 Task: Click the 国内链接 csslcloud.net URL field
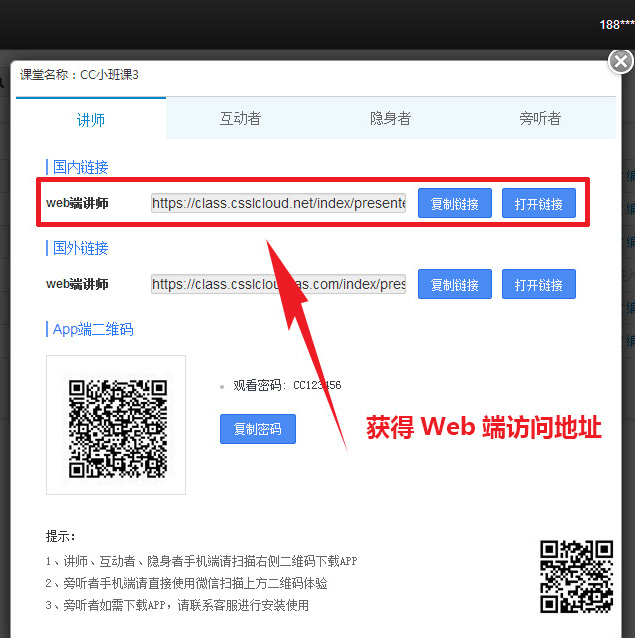pyautogui.click(x=278, y=204)
